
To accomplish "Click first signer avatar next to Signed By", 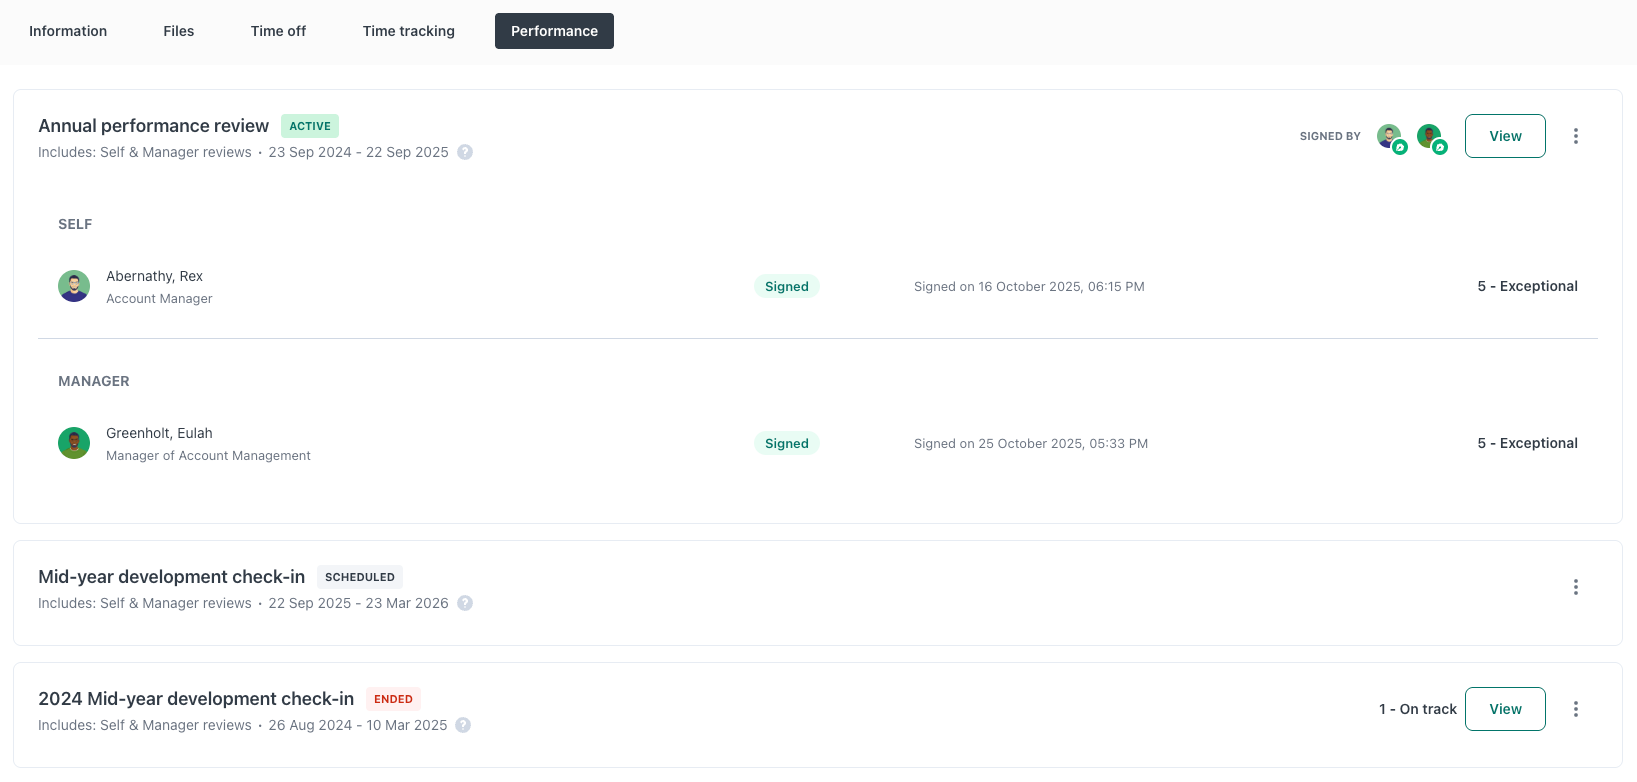I will pos(1389,136).
